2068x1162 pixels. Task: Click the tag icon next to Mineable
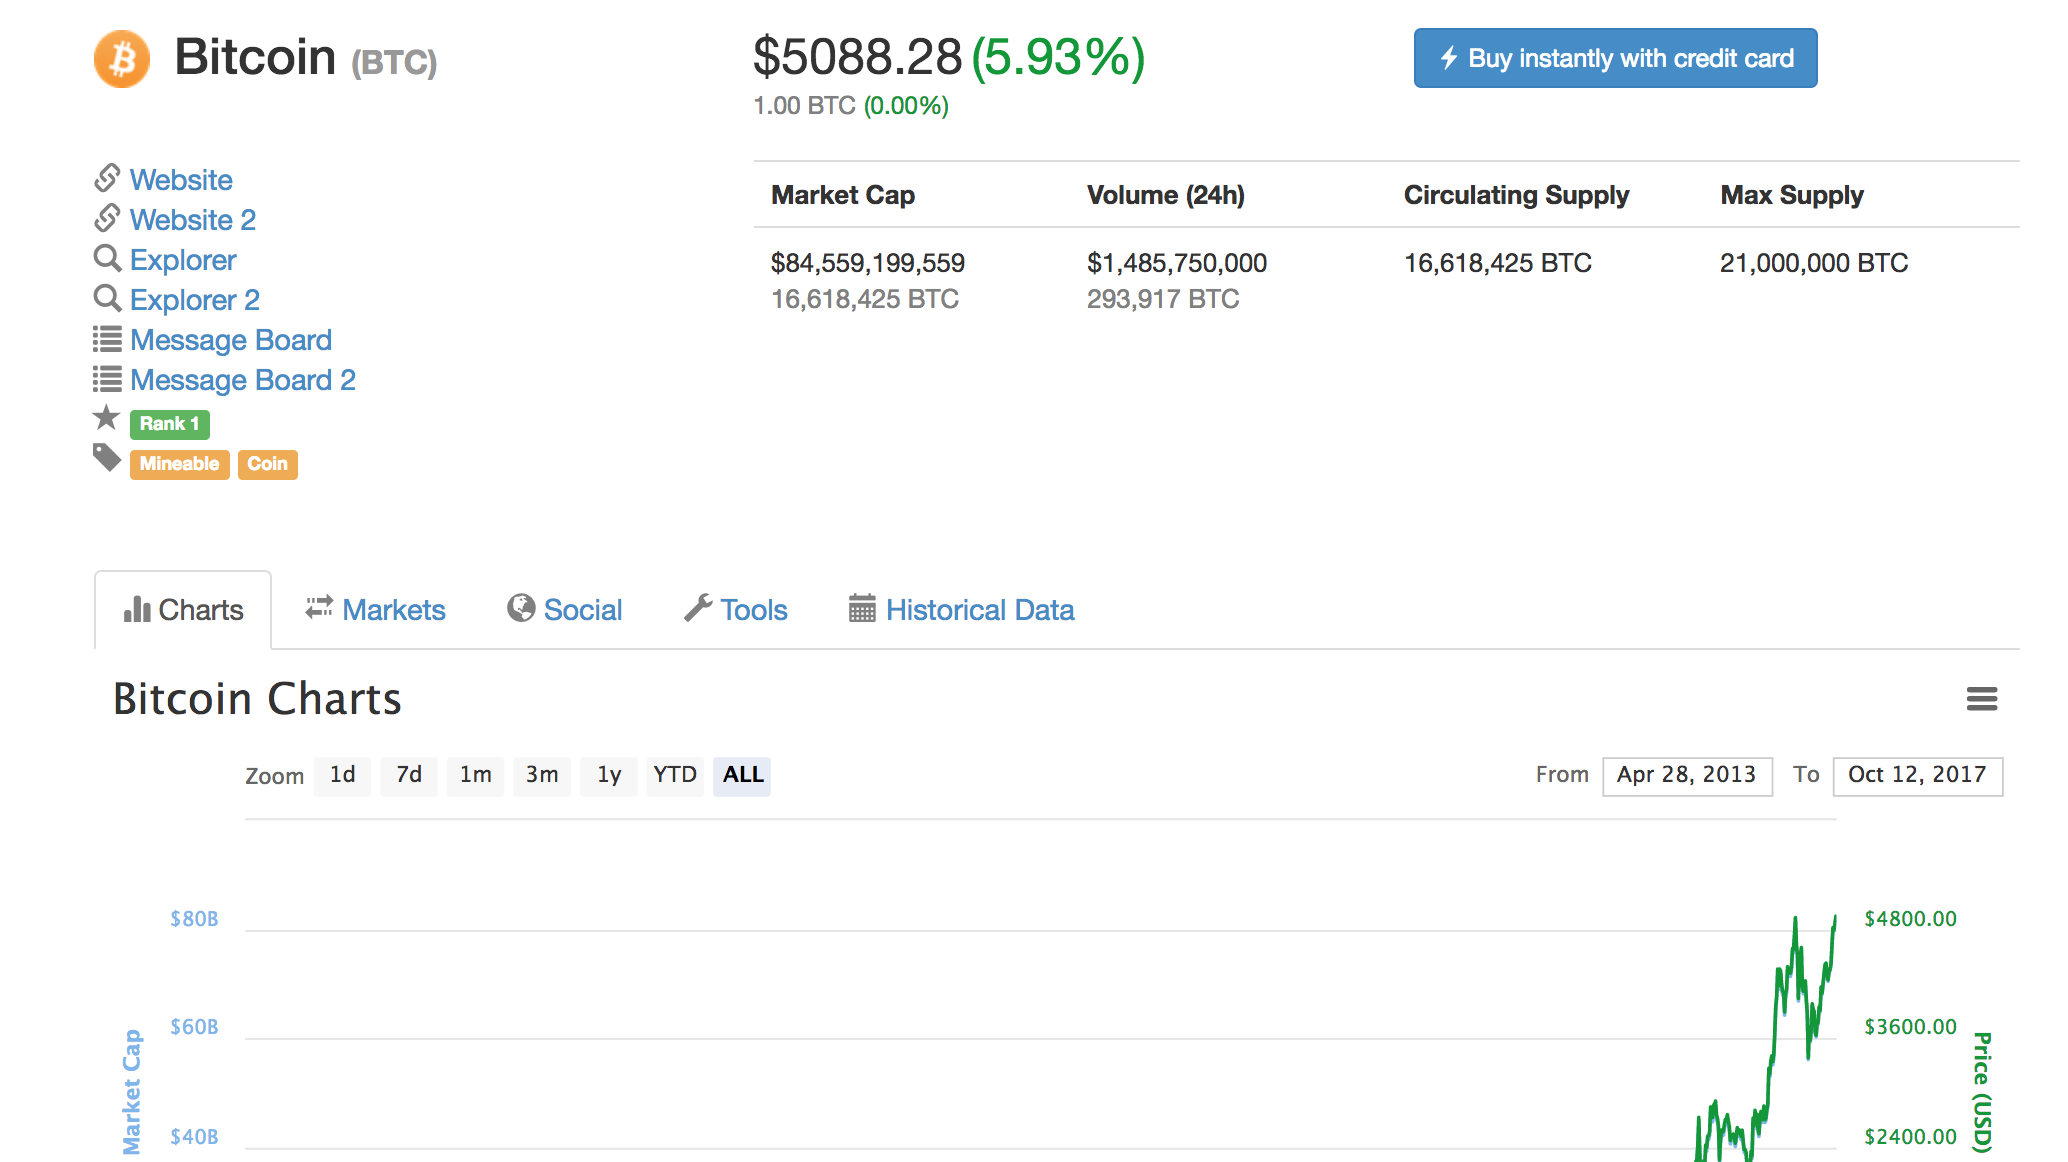coord(107,457)
